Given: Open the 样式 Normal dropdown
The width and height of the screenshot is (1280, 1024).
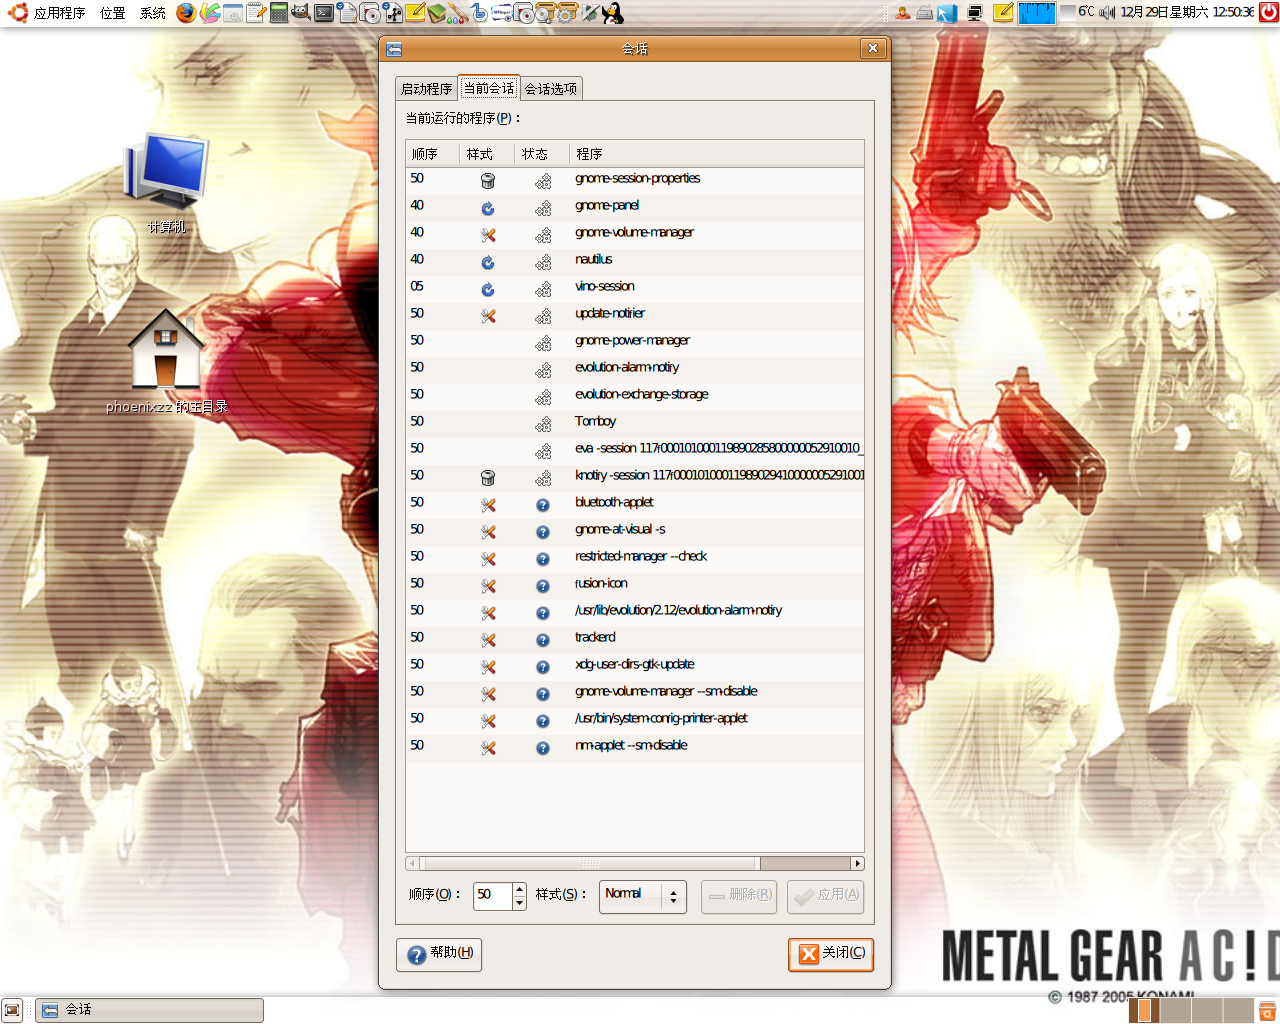Looking at the screenshot, I should (x=642, y=896).
